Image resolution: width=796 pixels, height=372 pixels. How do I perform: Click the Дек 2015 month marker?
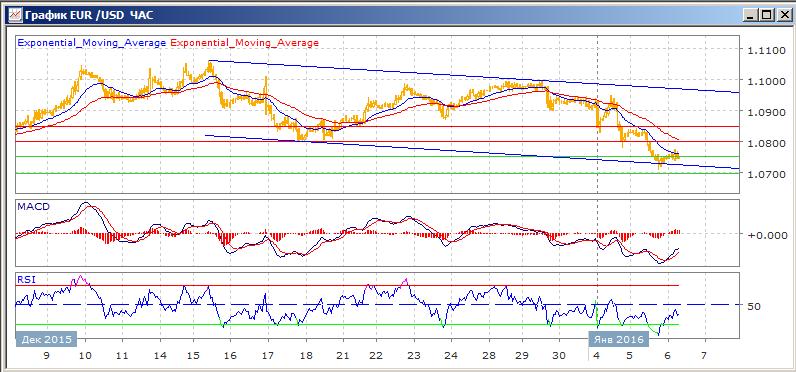coord(43,339)
